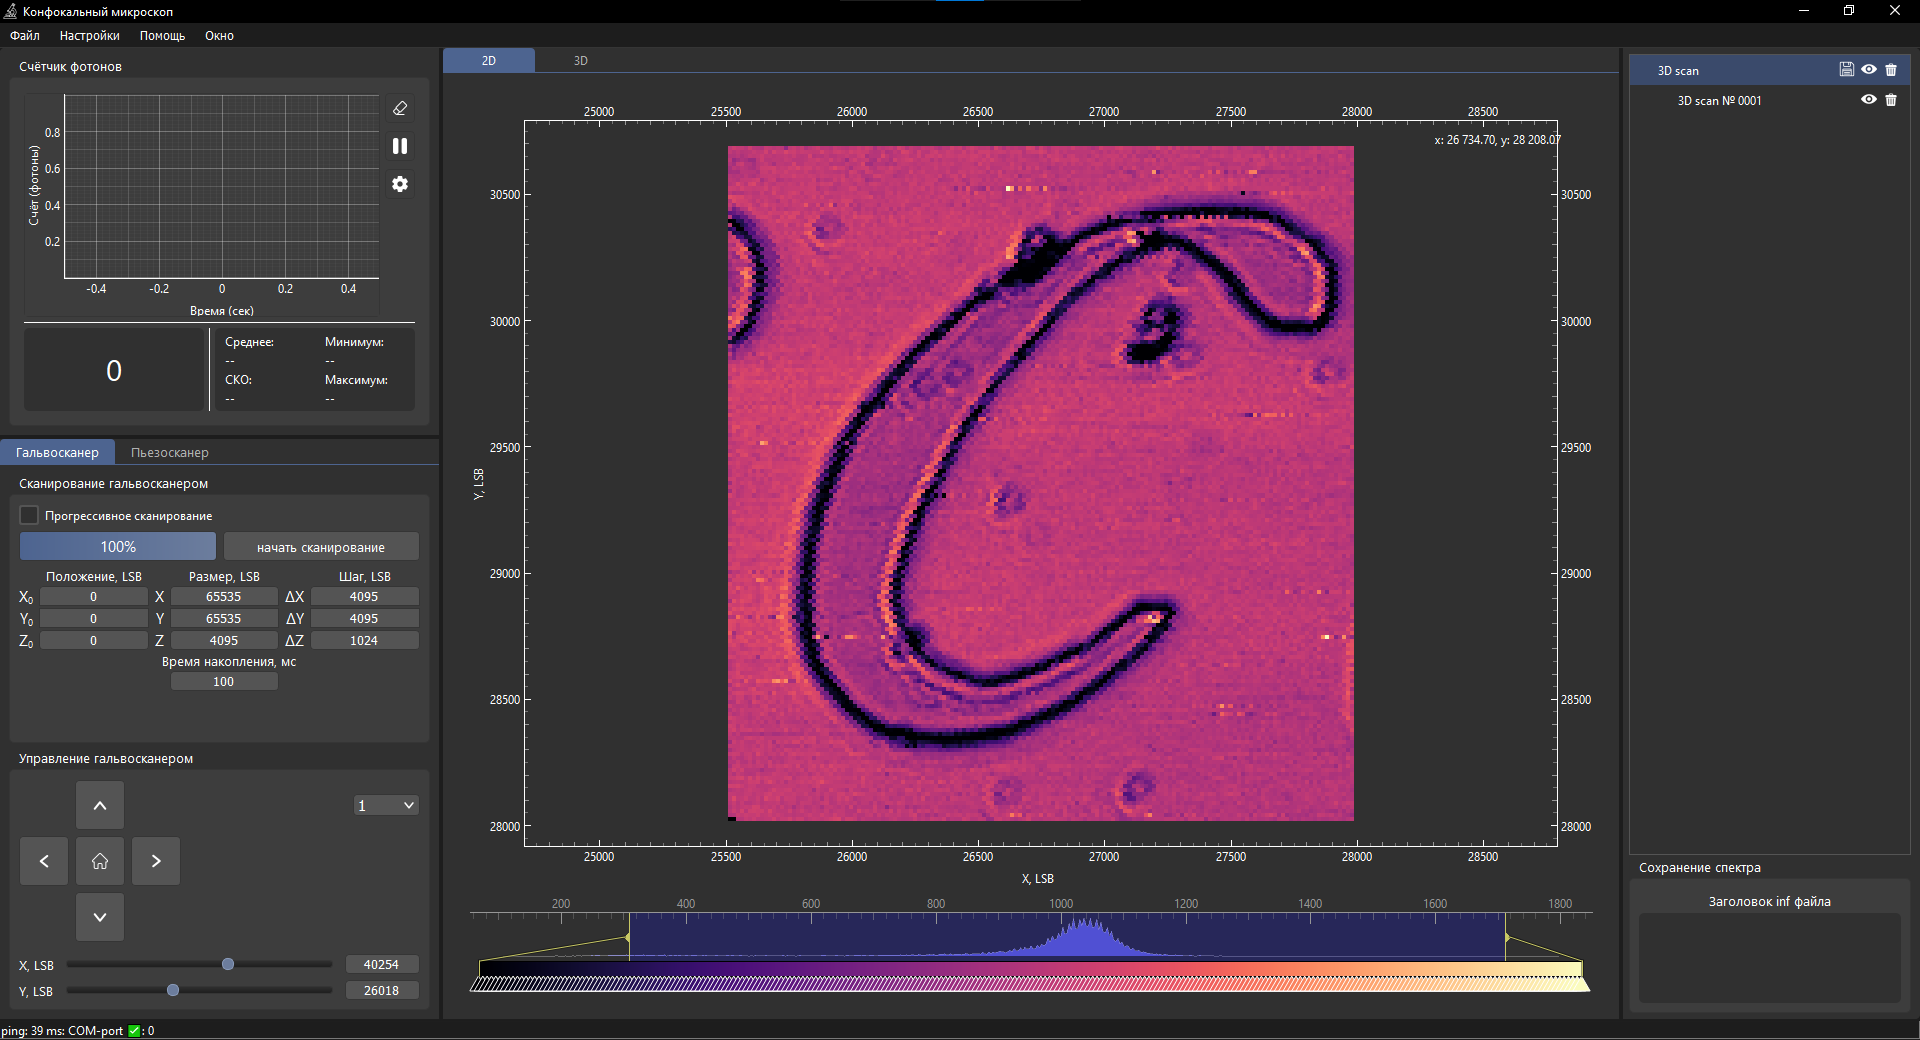The width and height of the screenshot is (1920, 1040).
Task: Clear the photon counter plot with eraser
Action: point(400,108)
